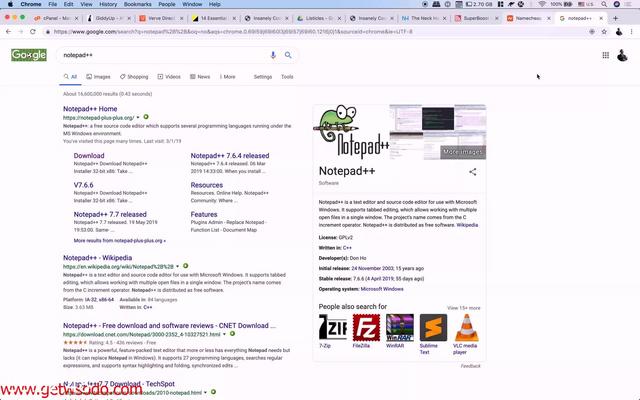Open the Google apps grid
Image resolution: width=640 pixels, height=400 pixels.
(x=606, y=55)
